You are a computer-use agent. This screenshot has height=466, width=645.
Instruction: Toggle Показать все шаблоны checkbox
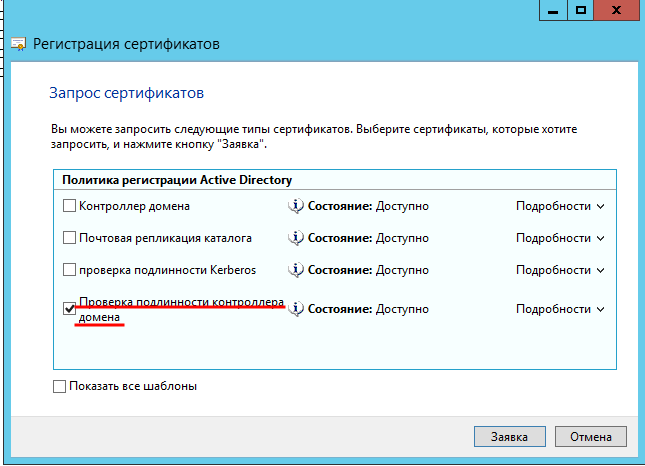click(x=59, y=386)
